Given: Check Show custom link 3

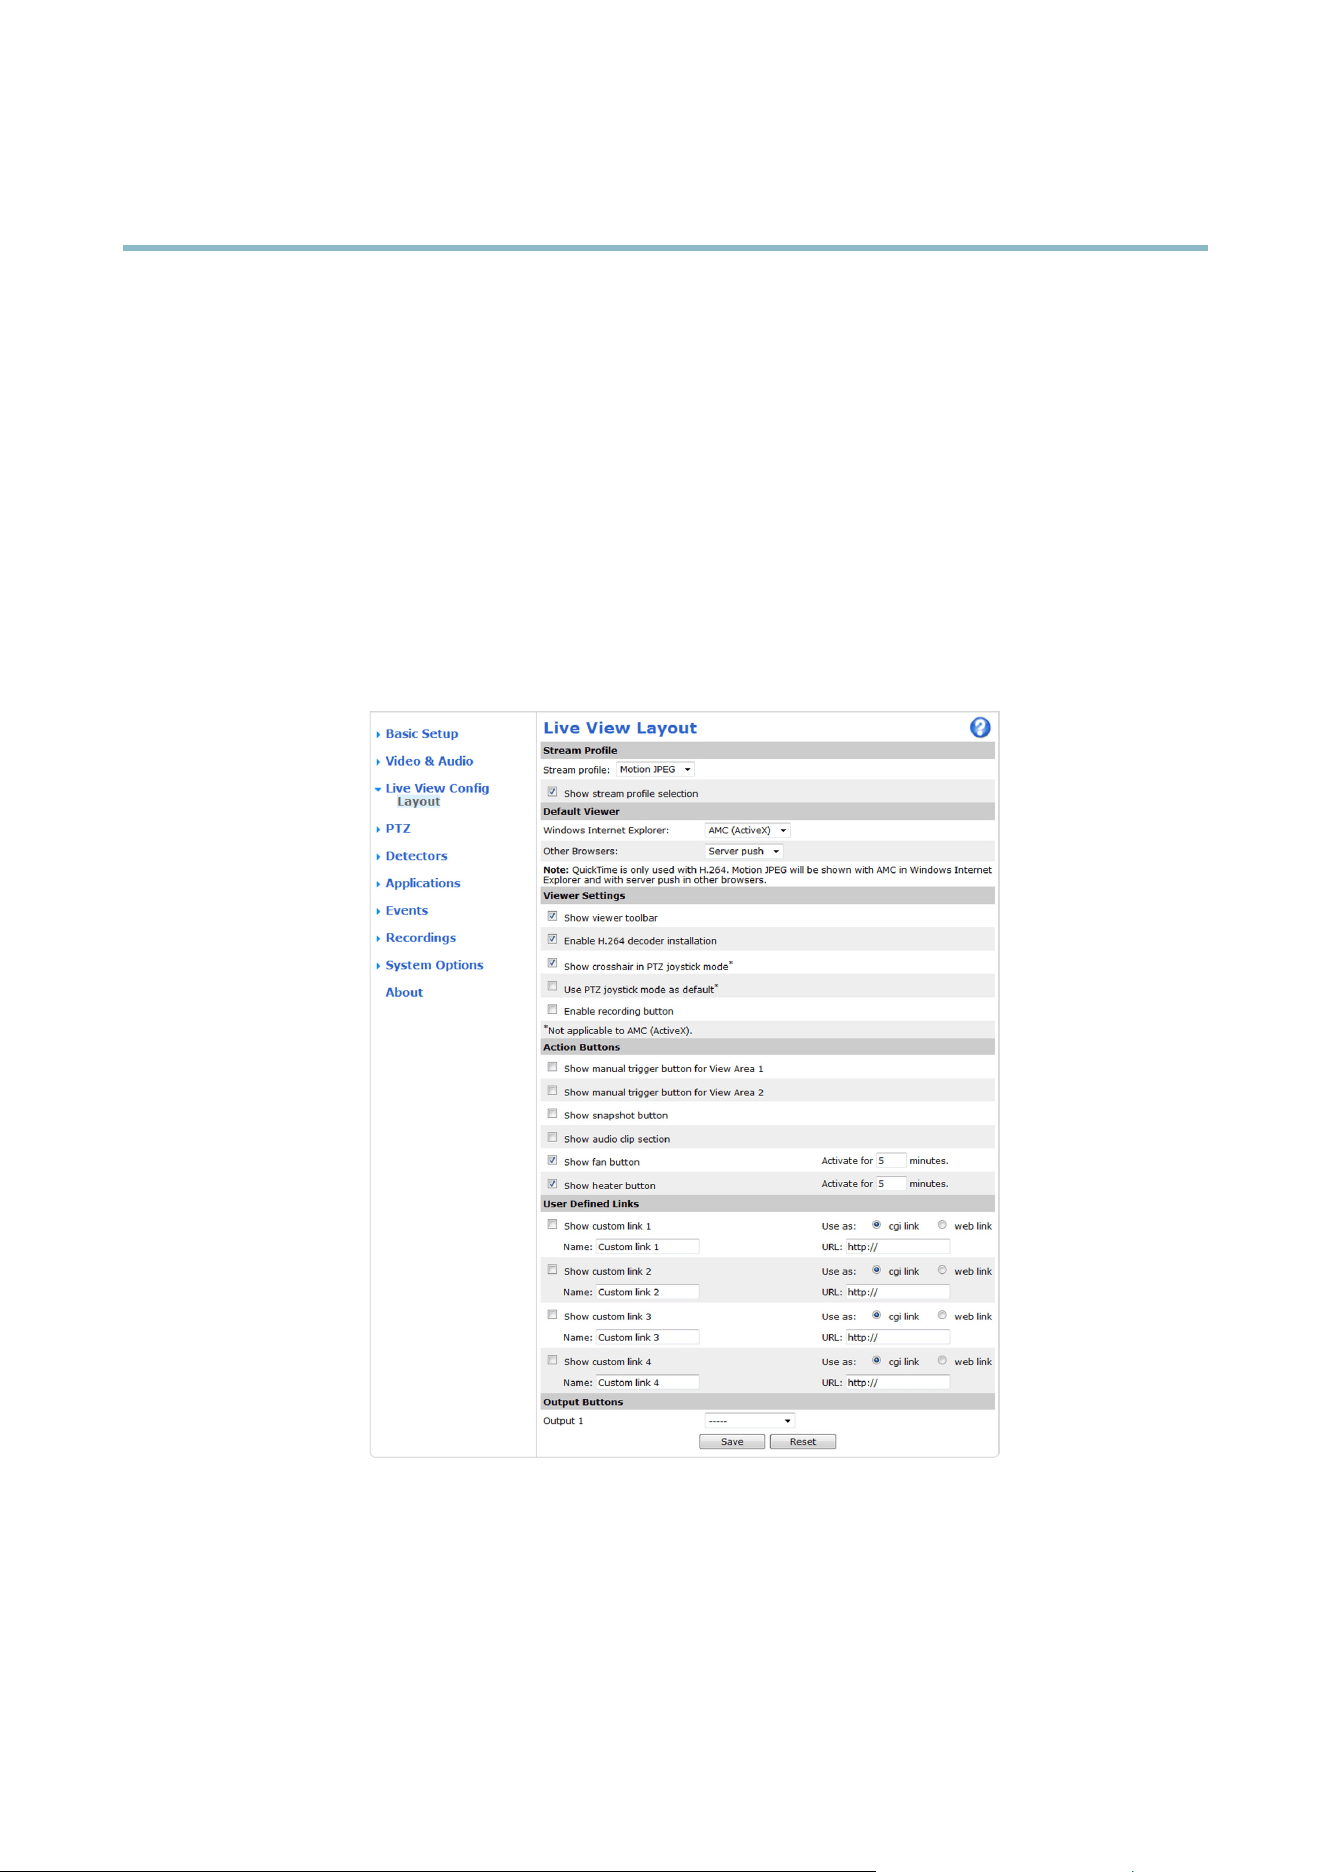Looking at the screenshot, I should 552,1315.
